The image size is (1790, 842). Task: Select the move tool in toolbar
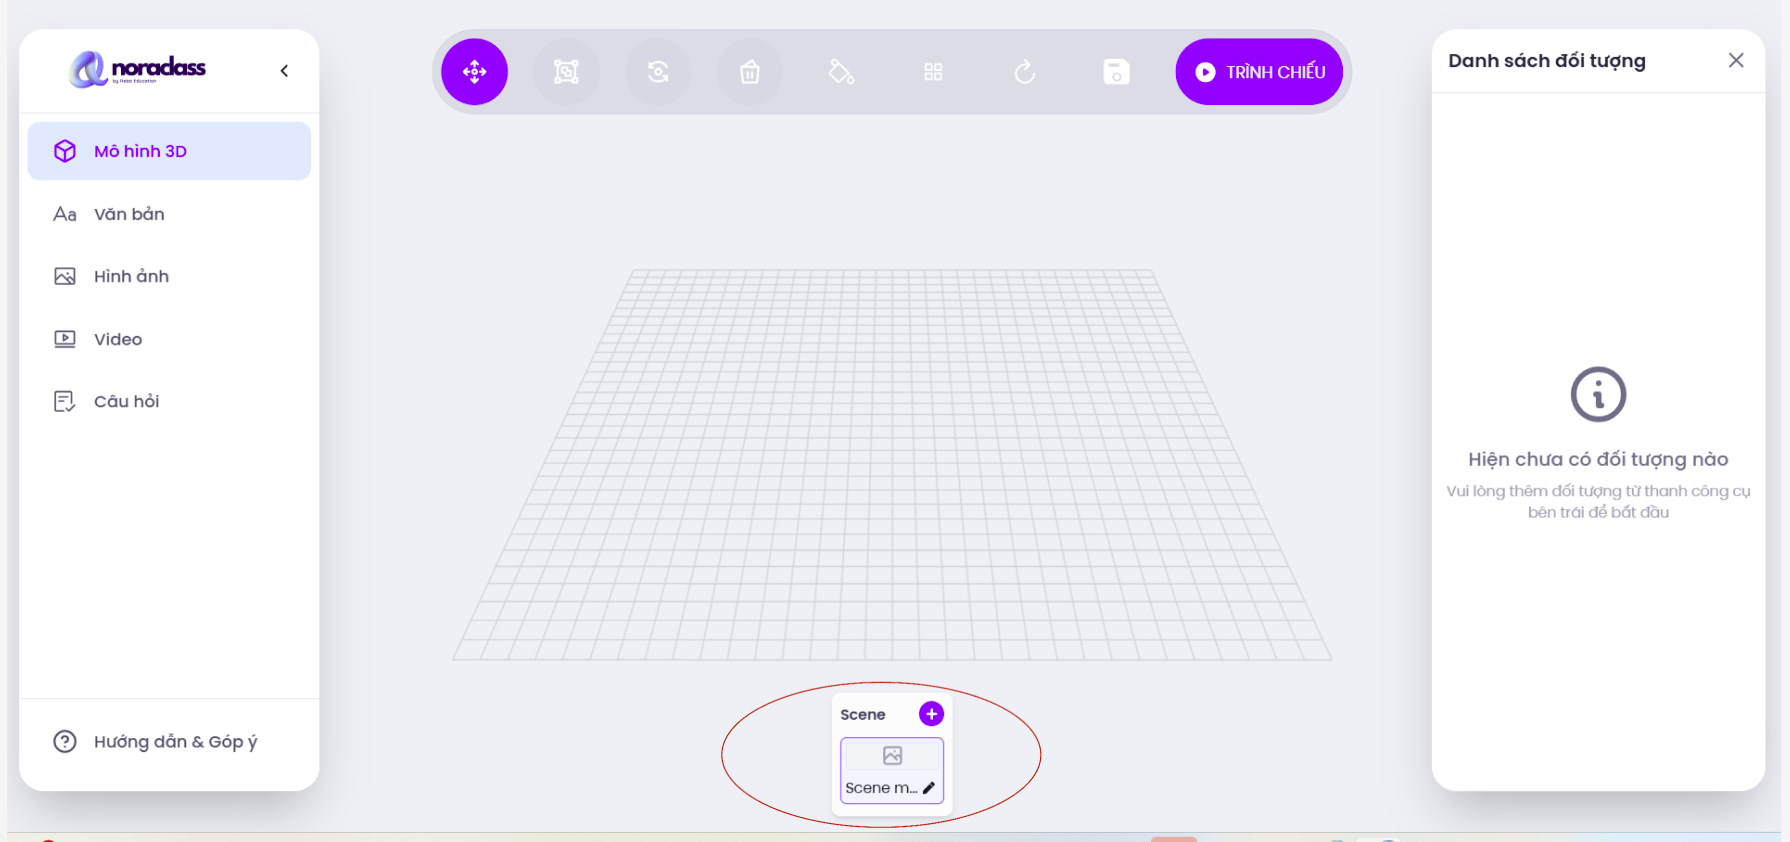pyautogui.click(x=475, y=72)
